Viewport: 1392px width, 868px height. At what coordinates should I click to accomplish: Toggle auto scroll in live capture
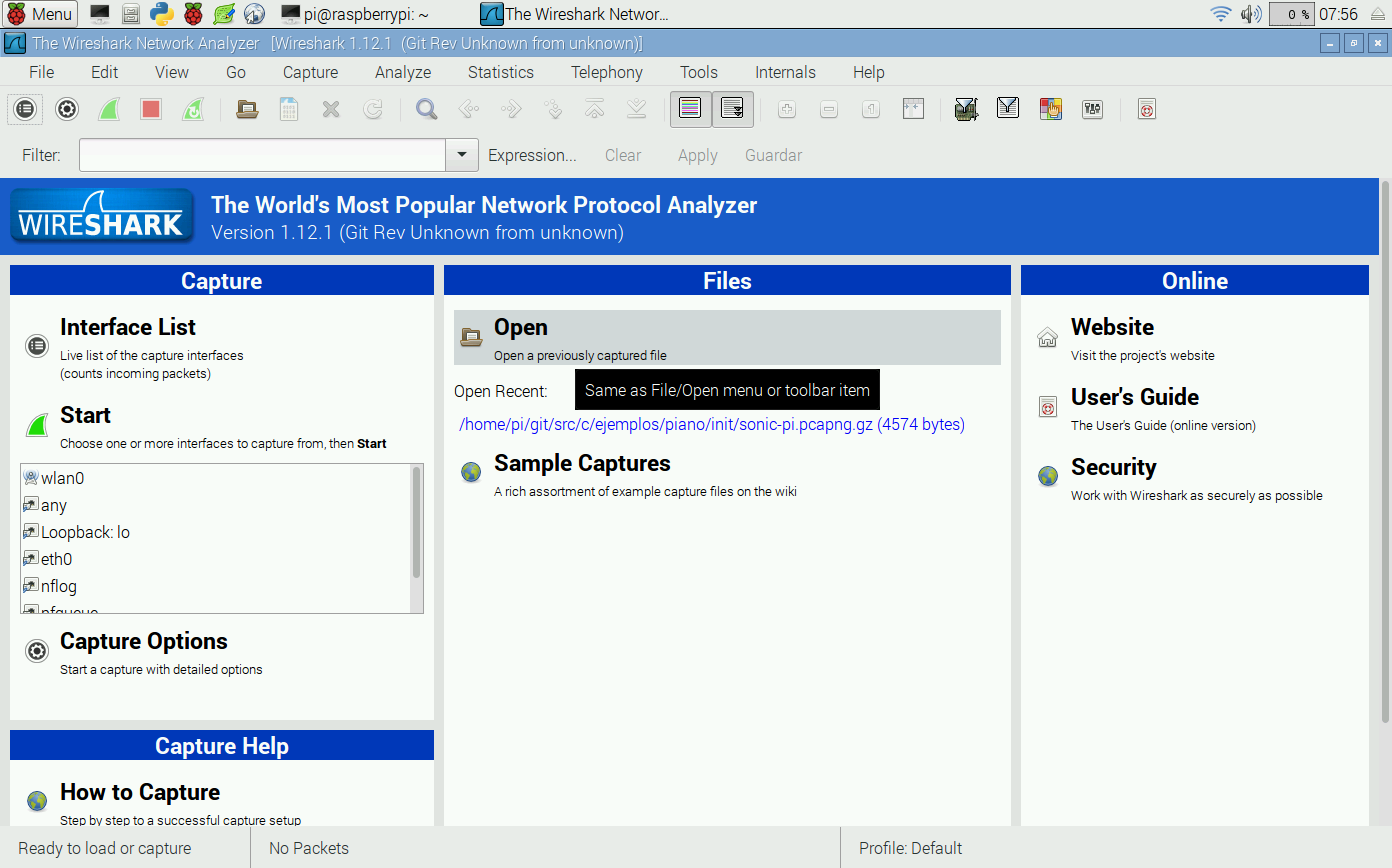coord(733,109)
